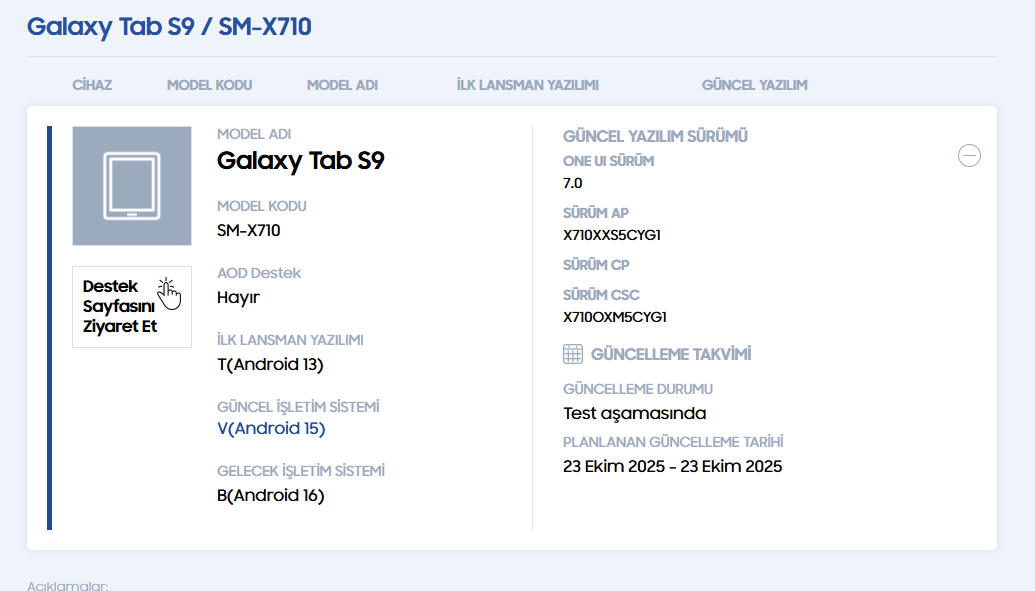
Task: Select the AP version X710XXS5CYG1
Action: tap(611, 235)
